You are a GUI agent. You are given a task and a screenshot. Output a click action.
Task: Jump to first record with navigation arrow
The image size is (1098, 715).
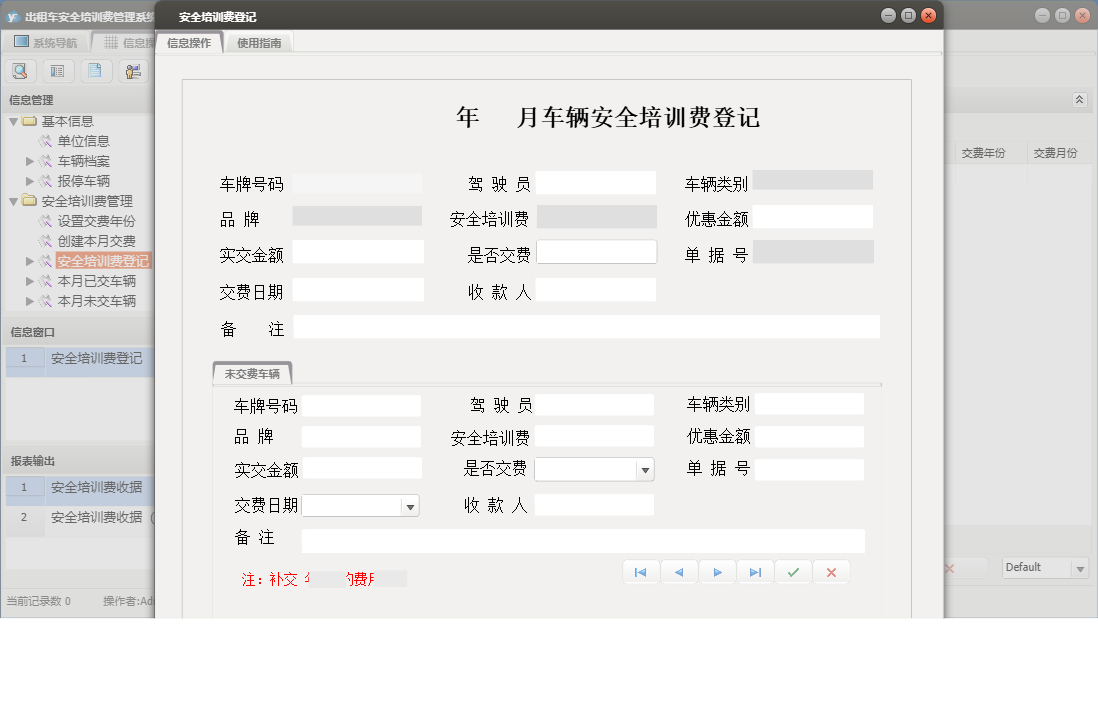click(x=641, y=571)
